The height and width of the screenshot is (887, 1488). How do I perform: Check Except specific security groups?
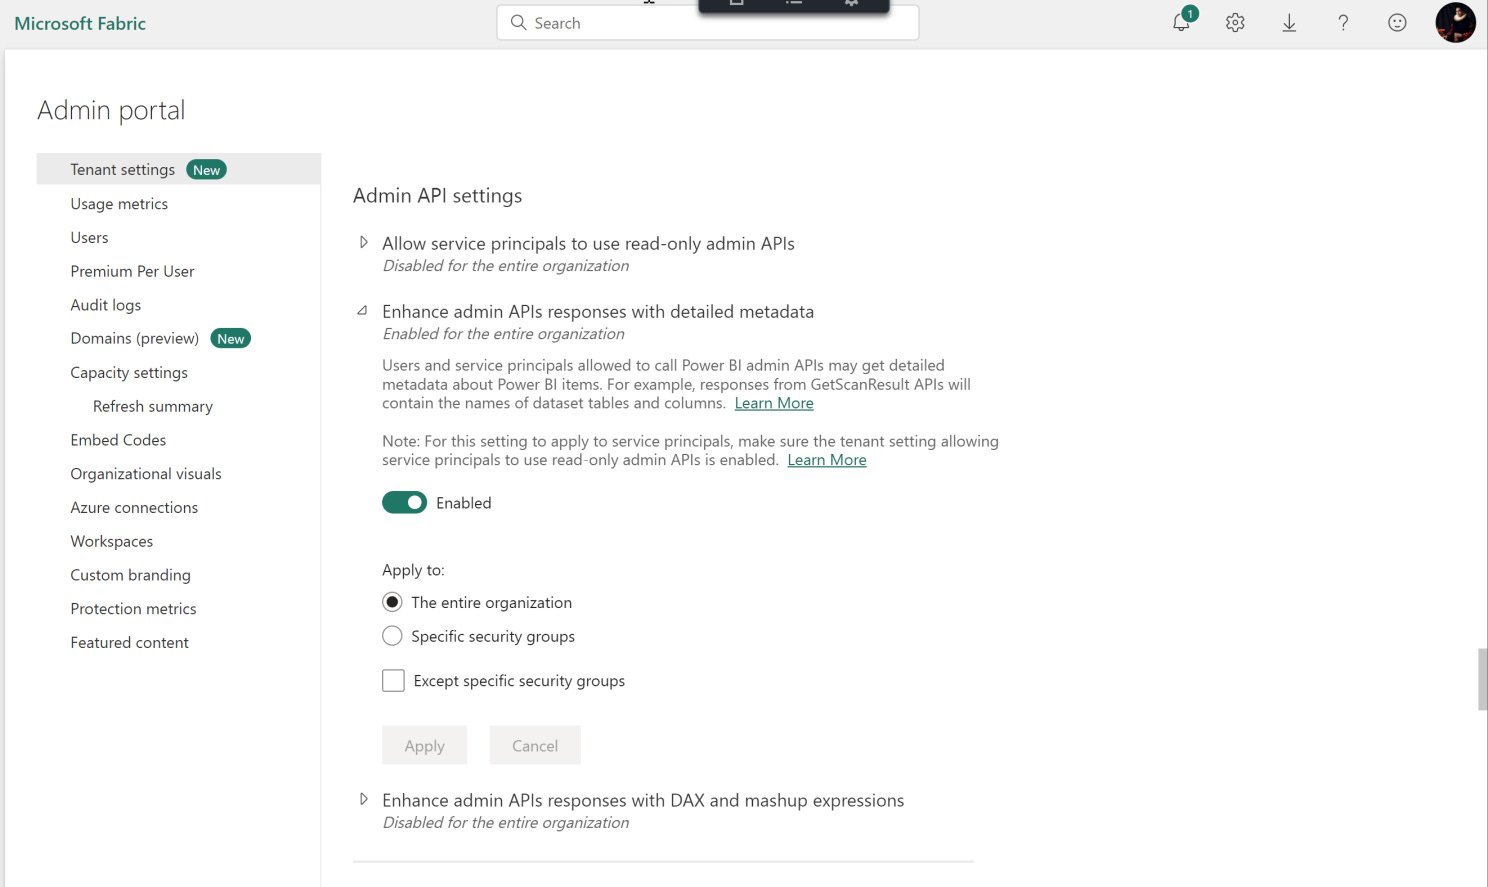pos(393,681)
